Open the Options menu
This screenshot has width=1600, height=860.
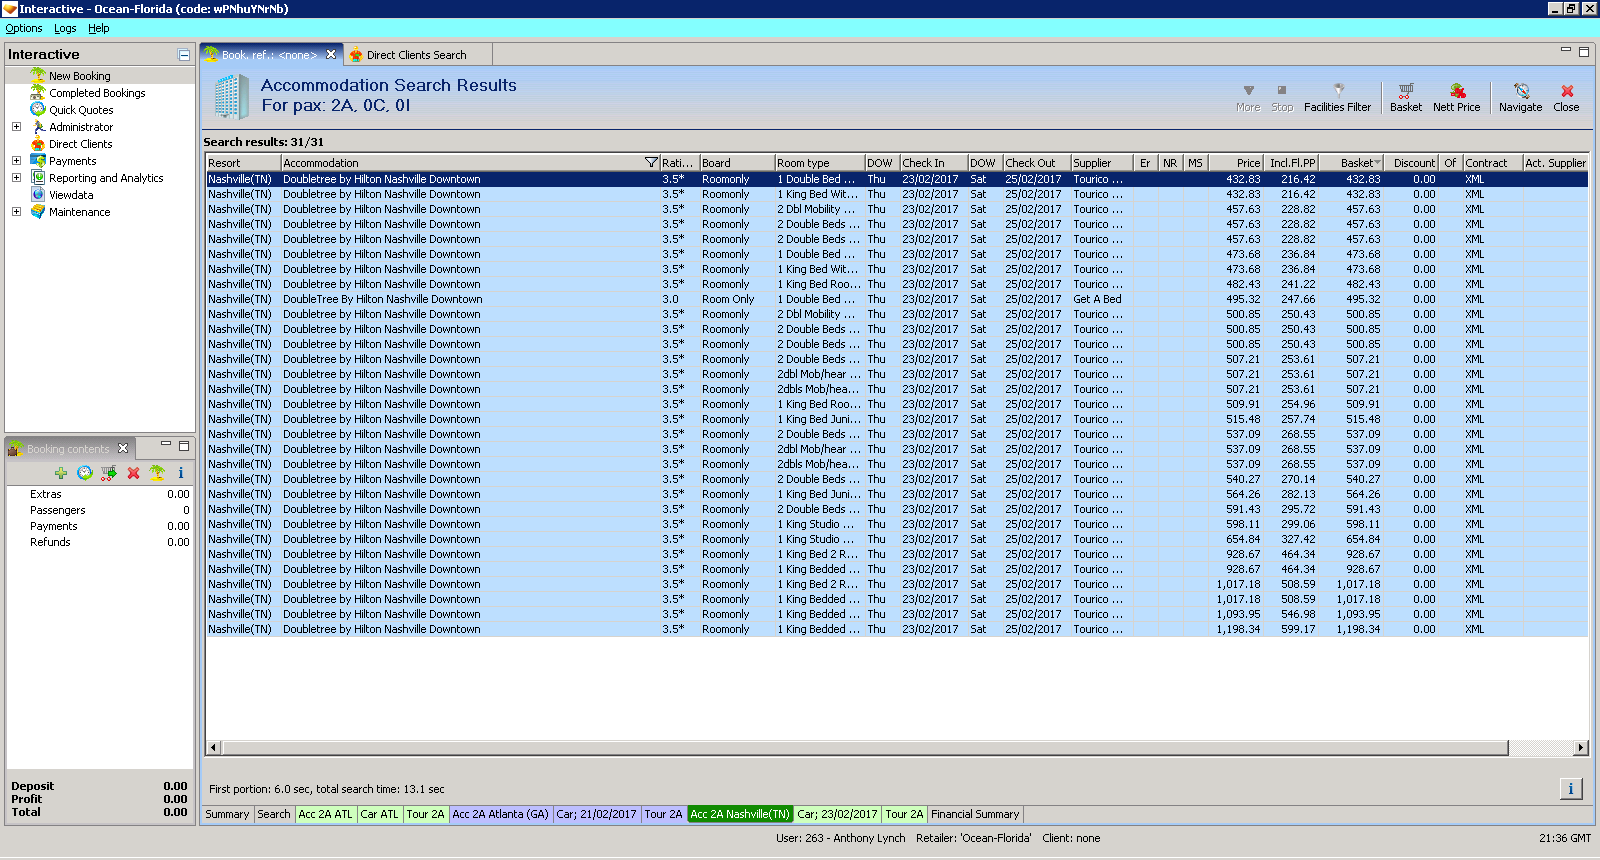24,29
